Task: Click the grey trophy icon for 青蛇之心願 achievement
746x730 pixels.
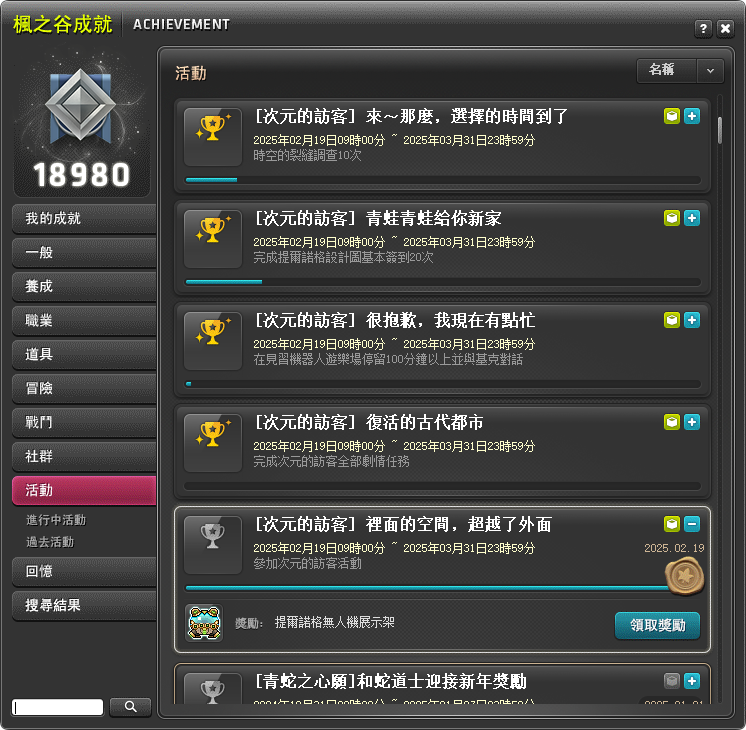Action: [x=213, y=689]
